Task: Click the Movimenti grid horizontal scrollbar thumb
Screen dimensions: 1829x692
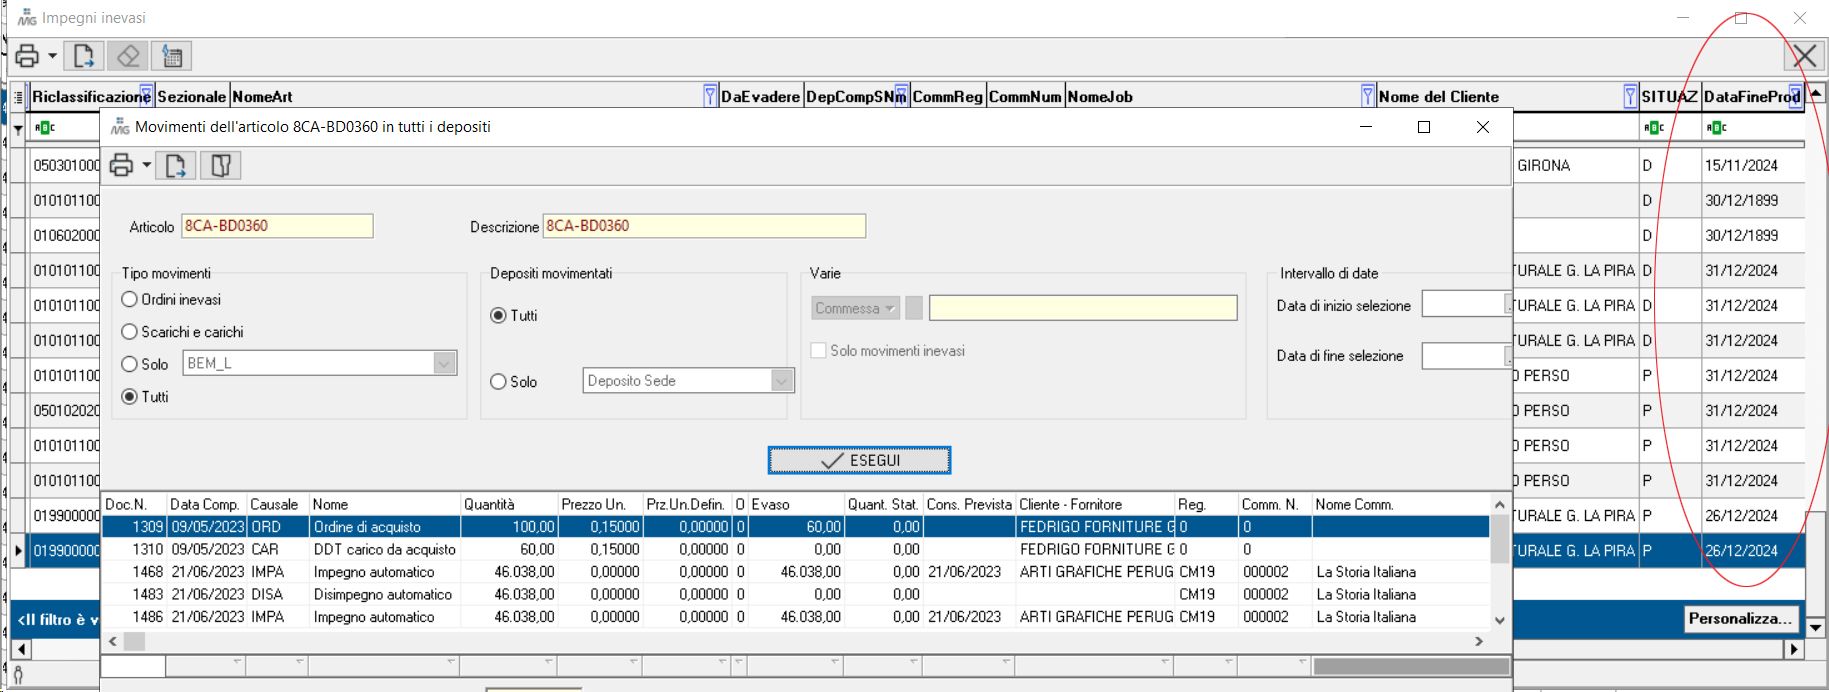Action: (134, 641)
